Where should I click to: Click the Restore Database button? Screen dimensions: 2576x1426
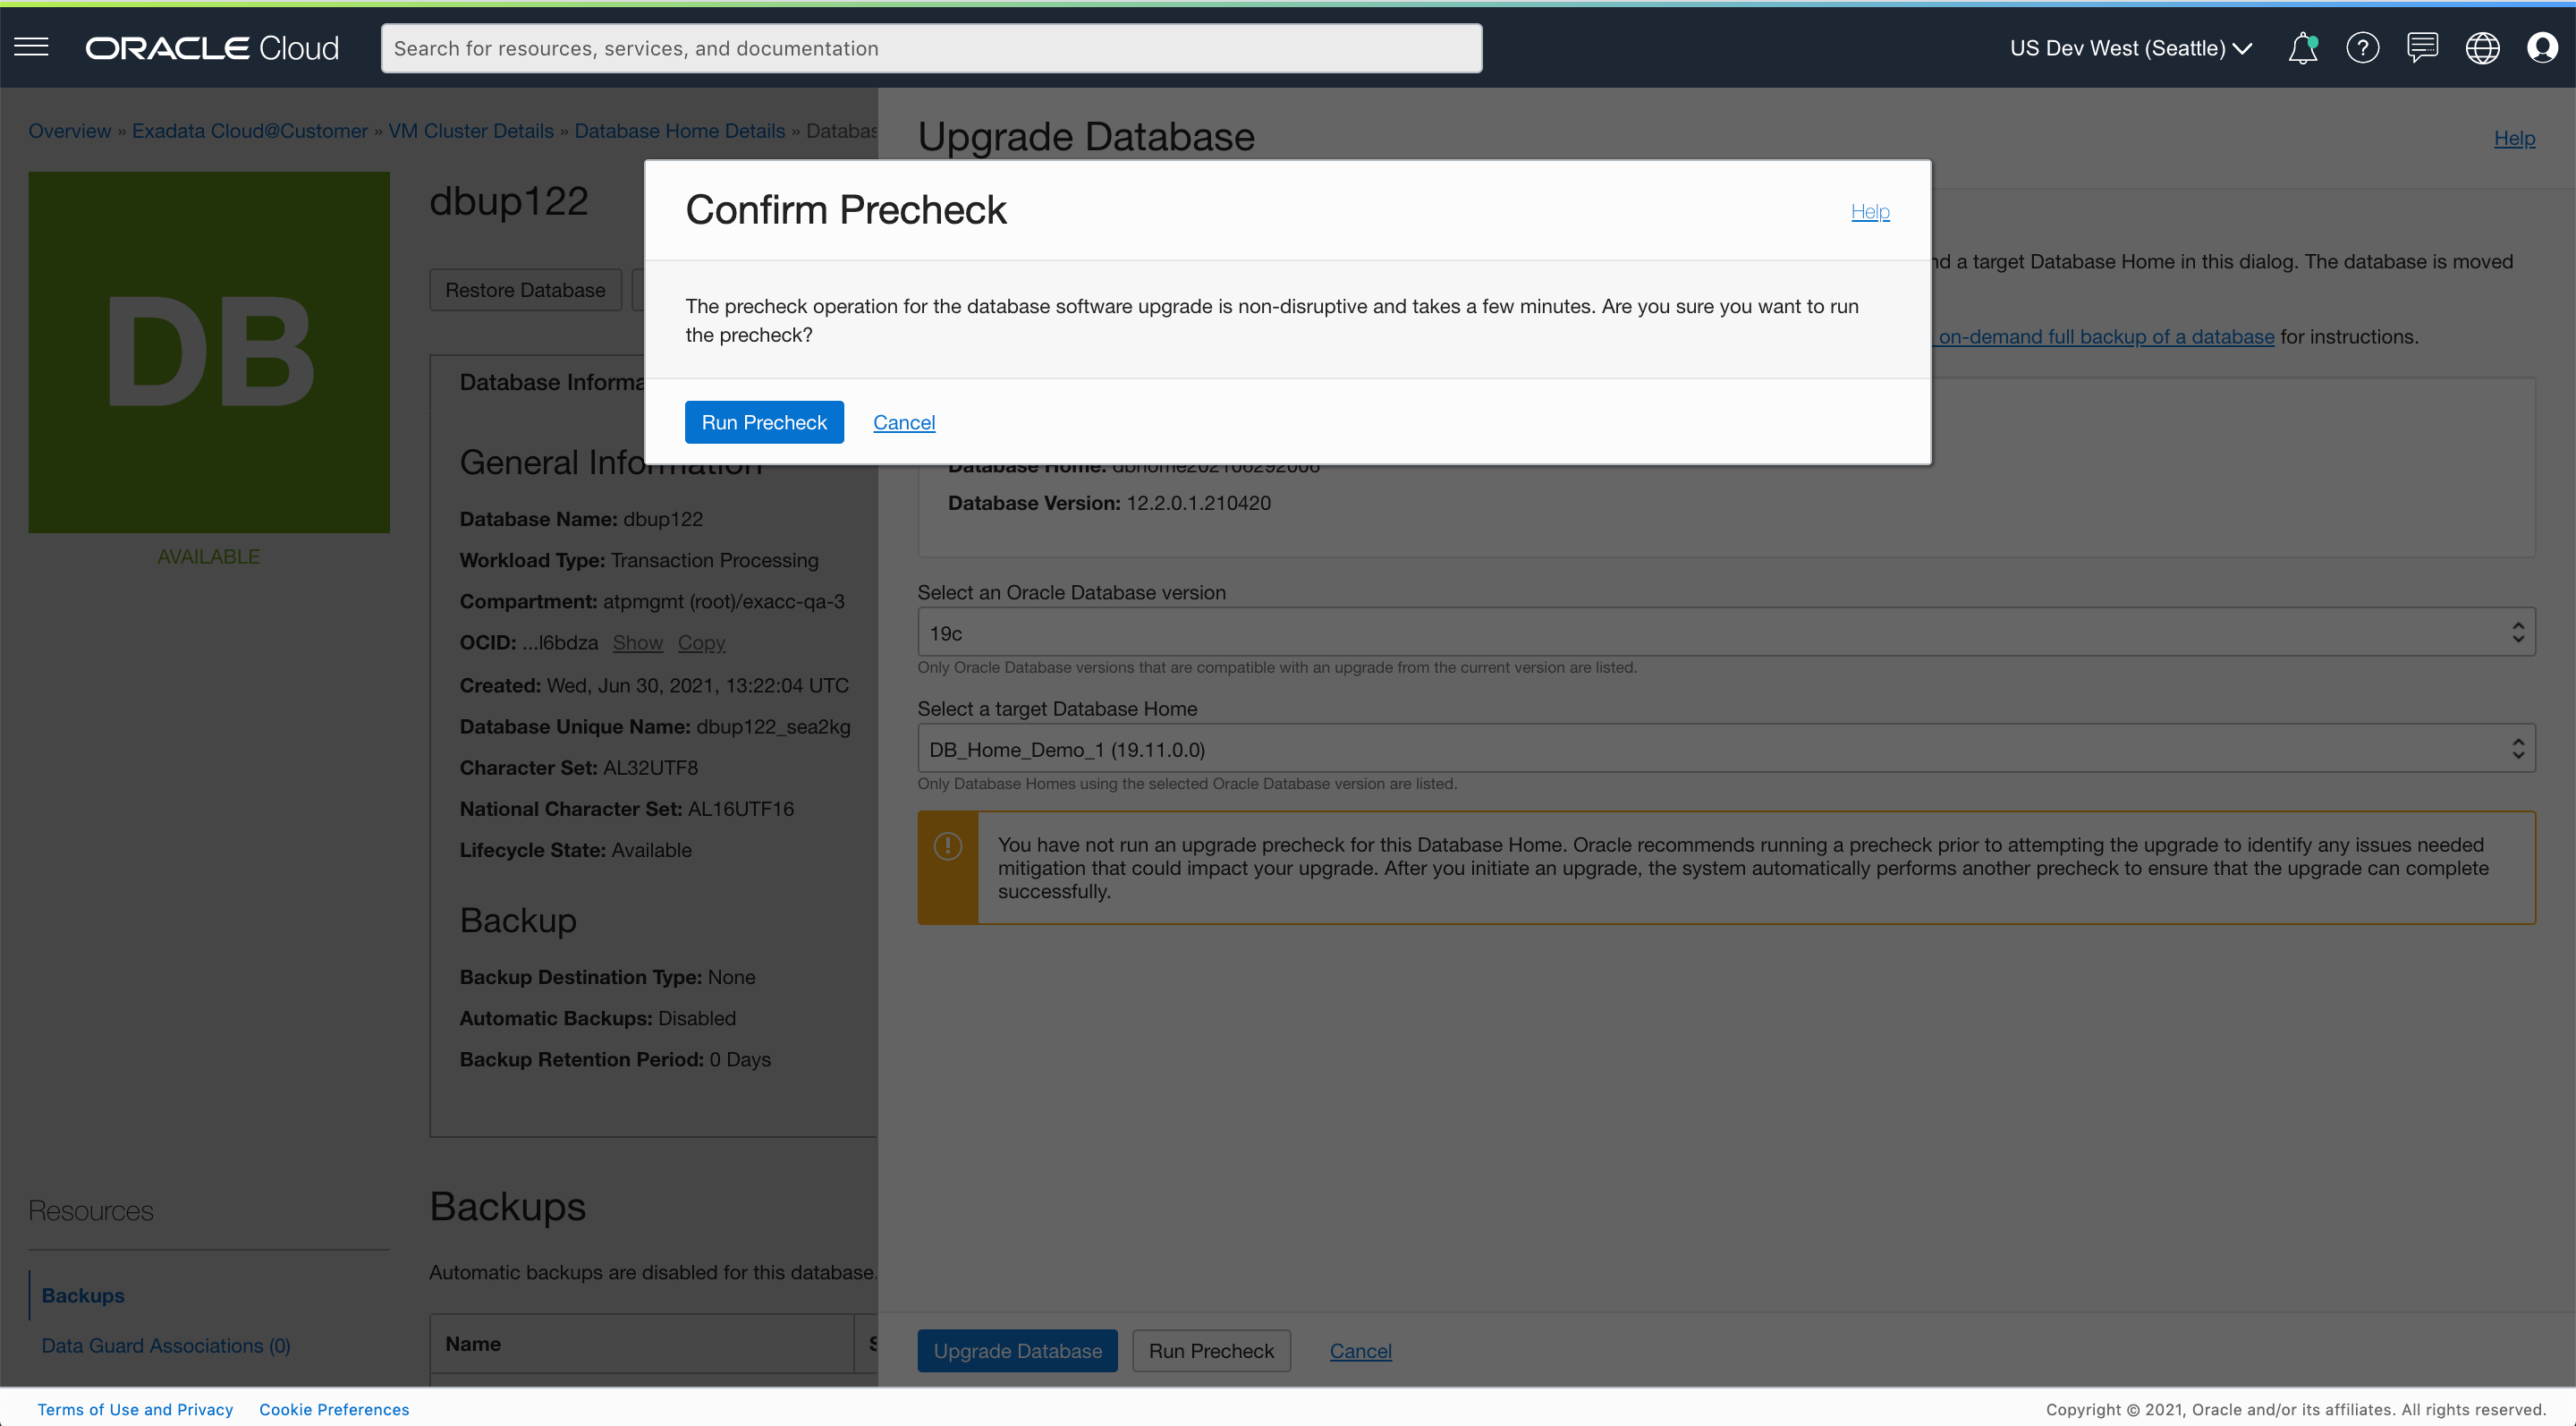point(525,290)
